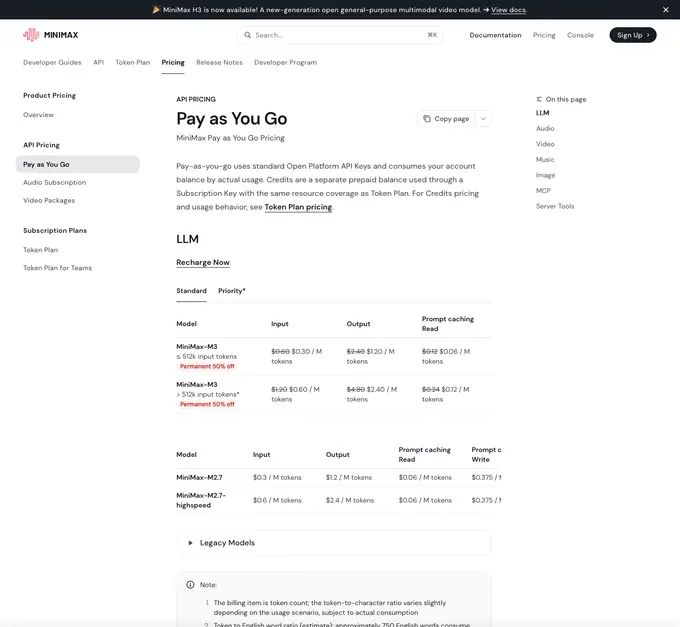
Task: Jump to Music in page outline
Action: pos(545,160)
